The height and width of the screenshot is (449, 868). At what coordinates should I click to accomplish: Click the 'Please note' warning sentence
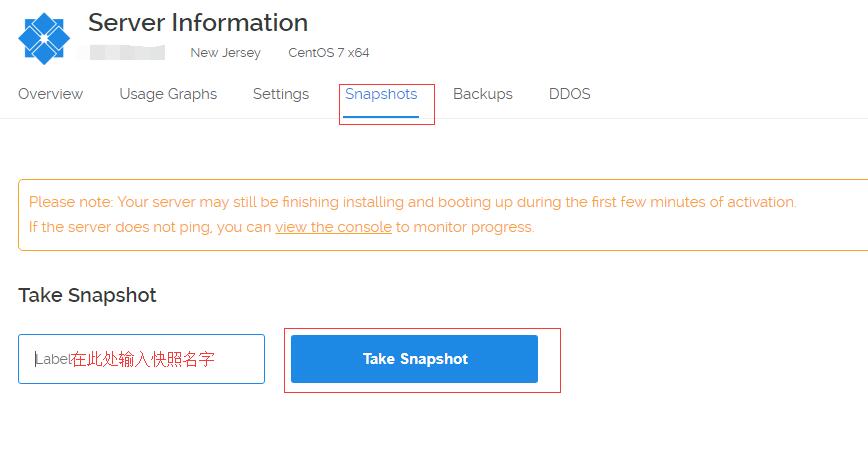[x=412, y=202]
